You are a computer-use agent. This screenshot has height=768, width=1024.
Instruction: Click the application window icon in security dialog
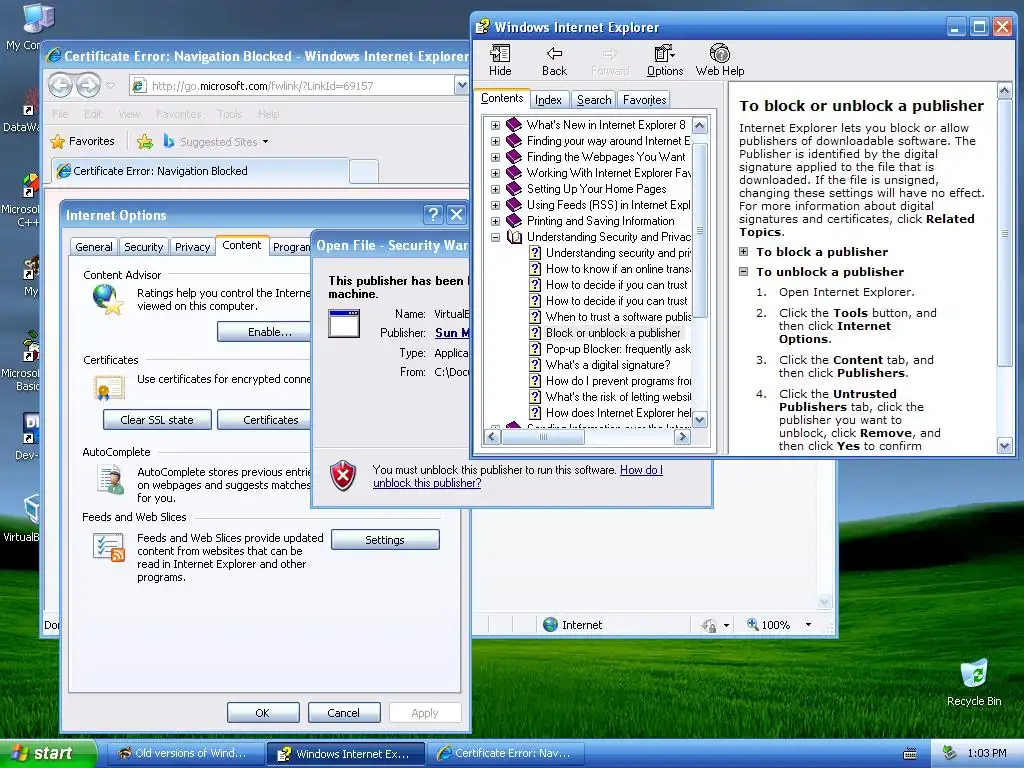344,323
